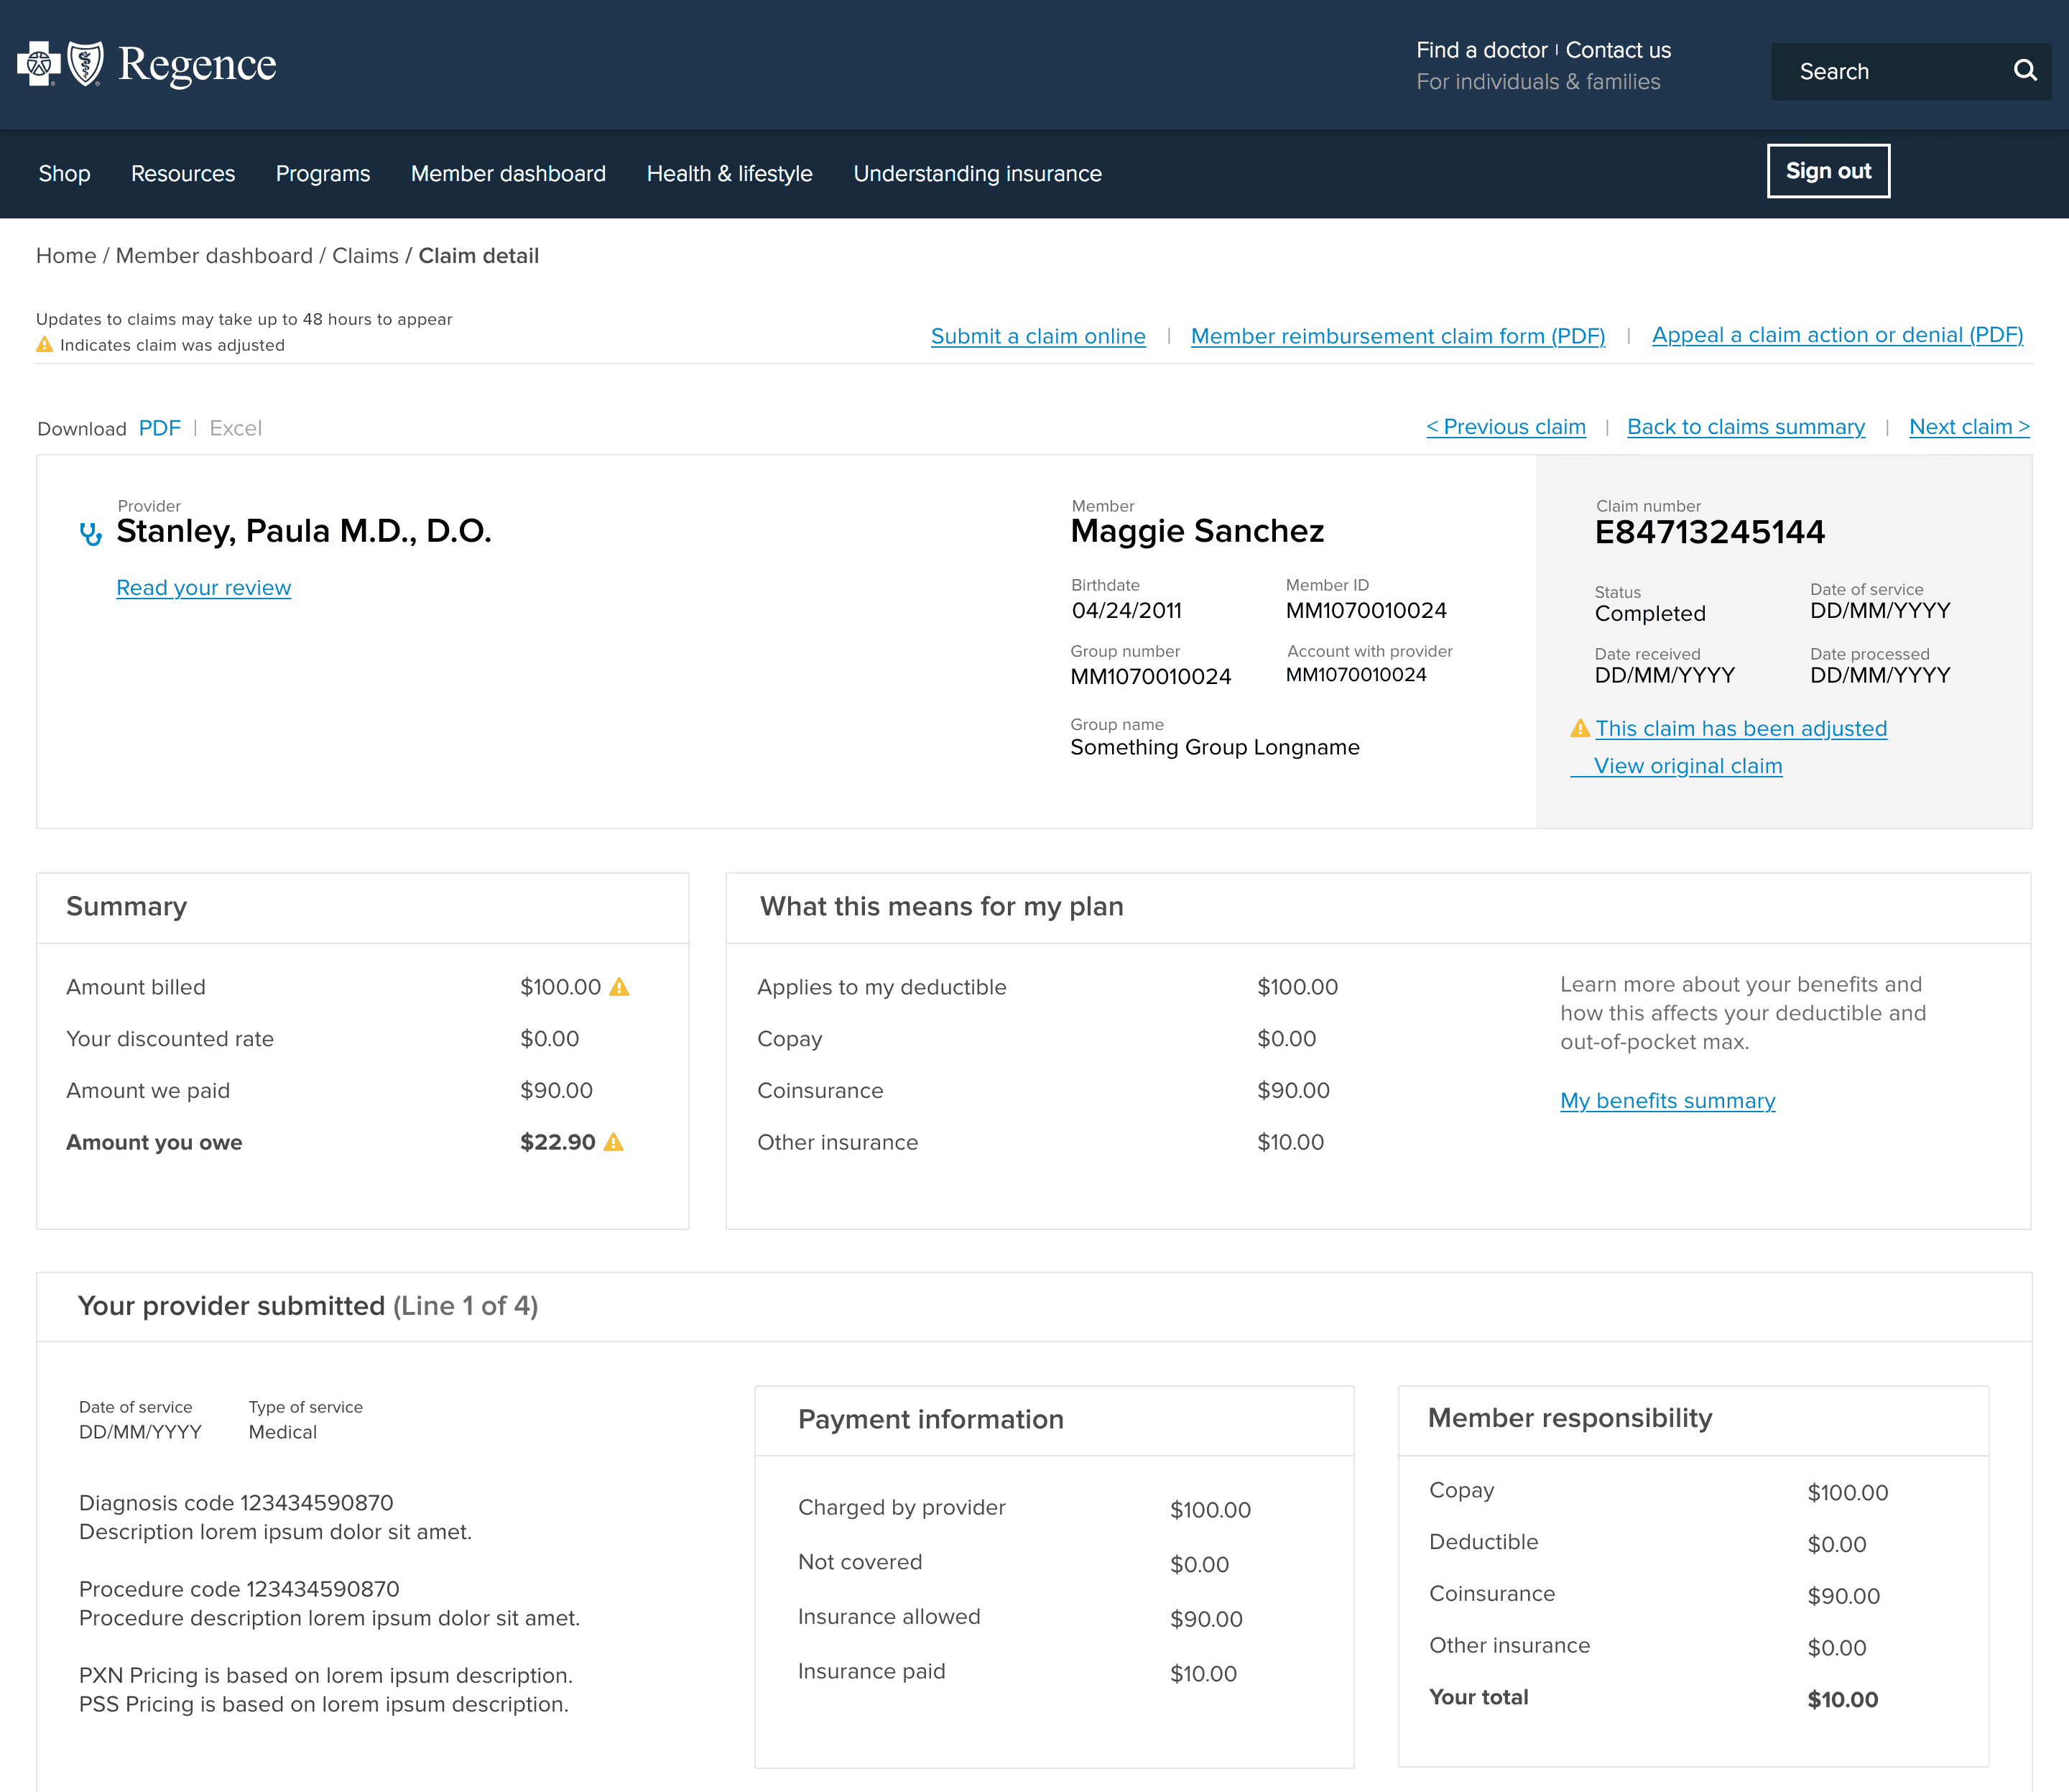Click the Regence shield logo

pos(85,64)
